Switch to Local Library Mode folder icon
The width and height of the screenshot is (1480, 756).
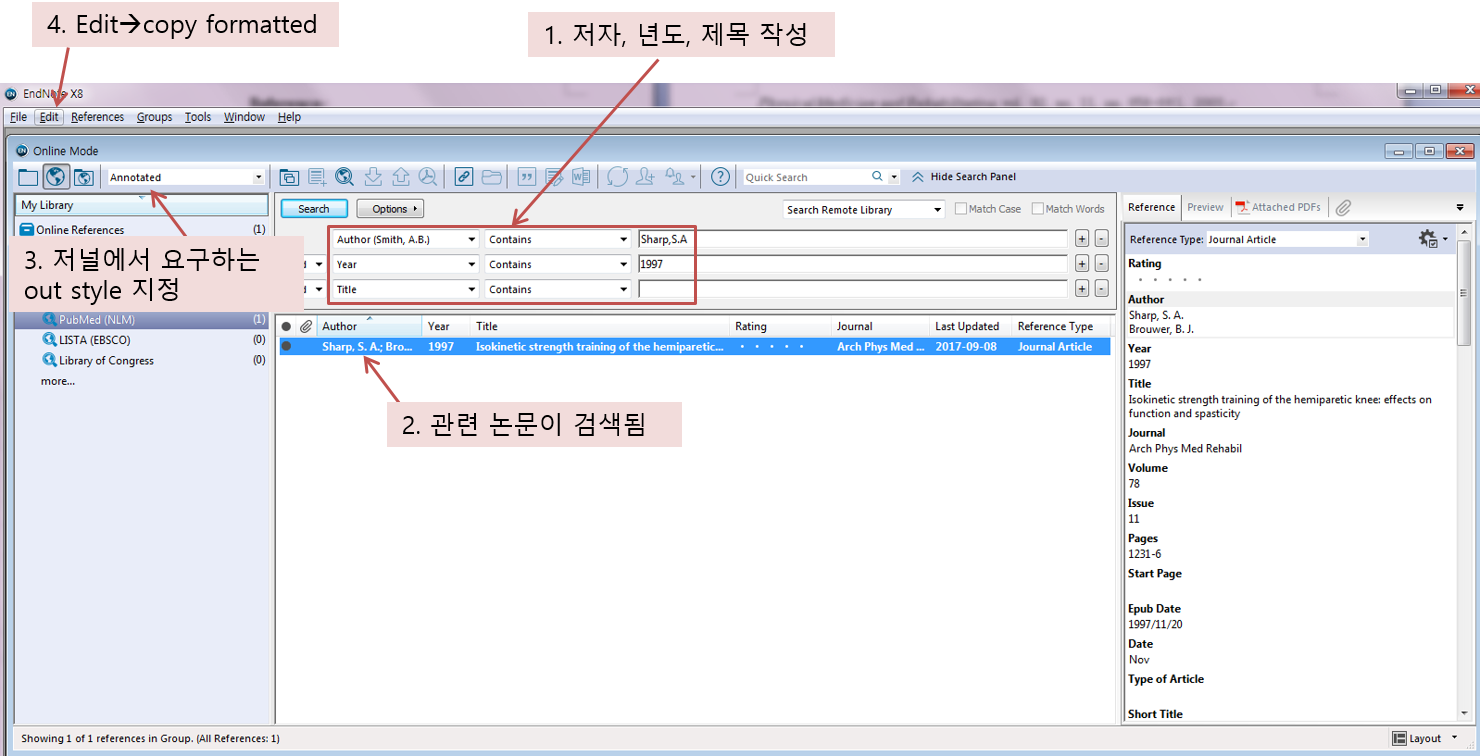tap(28, 177)
